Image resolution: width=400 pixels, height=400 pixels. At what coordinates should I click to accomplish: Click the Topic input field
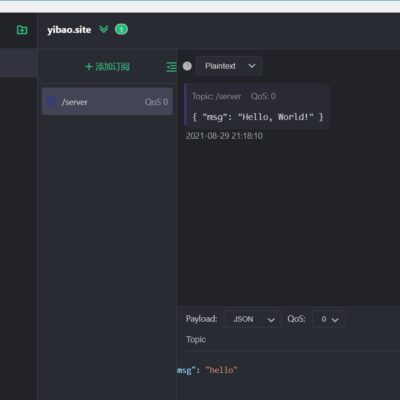(293, 340)
